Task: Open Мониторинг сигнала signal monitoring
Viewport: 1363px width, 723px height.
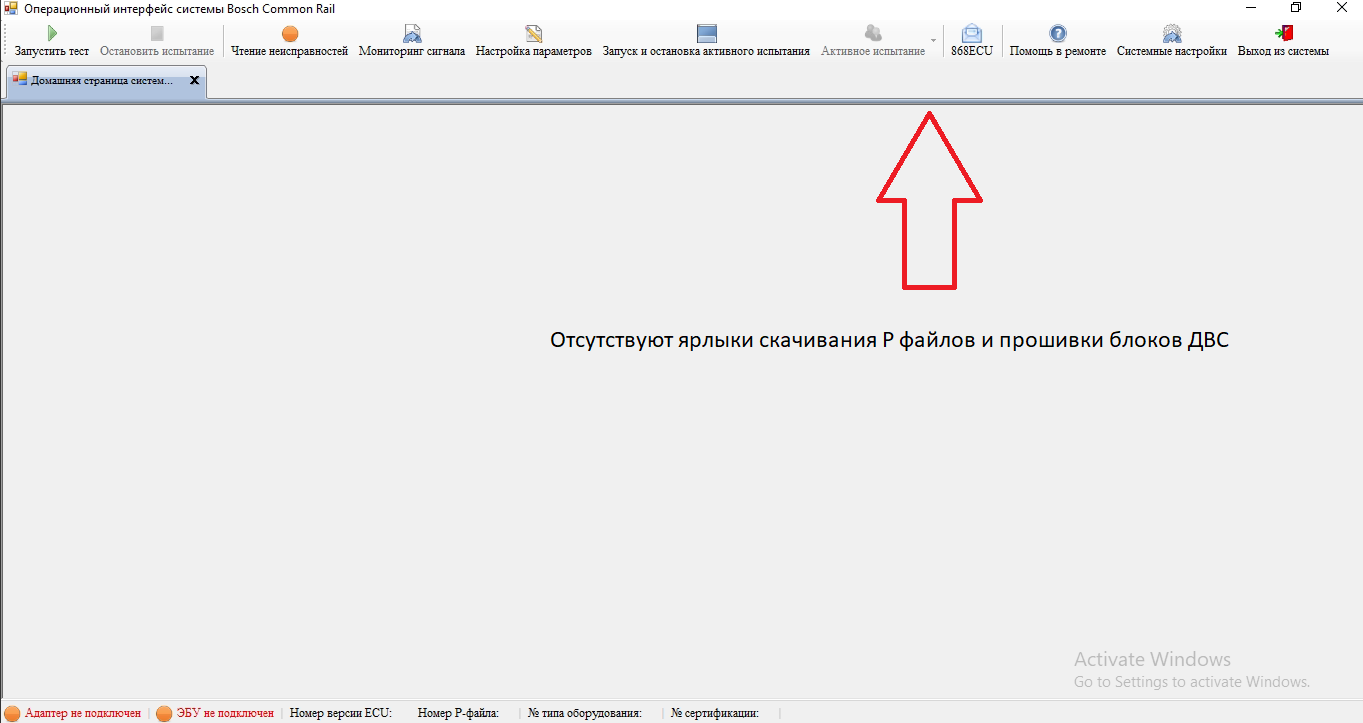Action: click(412, 41)
